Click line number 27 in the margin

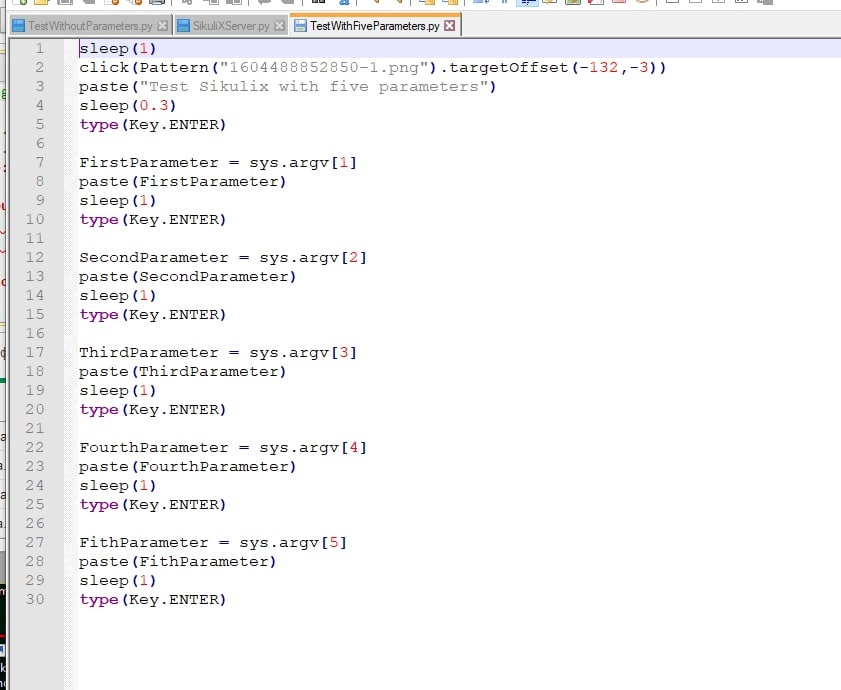(35, 542)
